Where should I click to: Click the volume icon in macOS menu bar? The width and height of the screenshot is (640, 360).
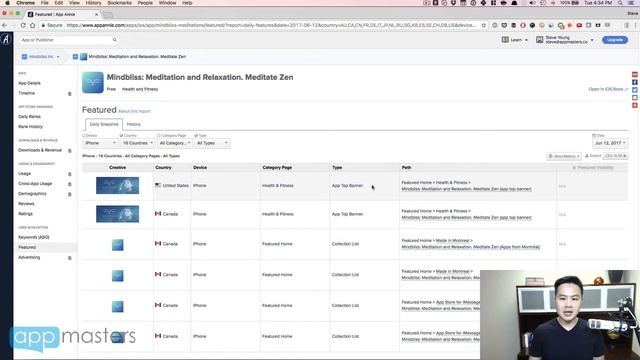pos(533,3)
